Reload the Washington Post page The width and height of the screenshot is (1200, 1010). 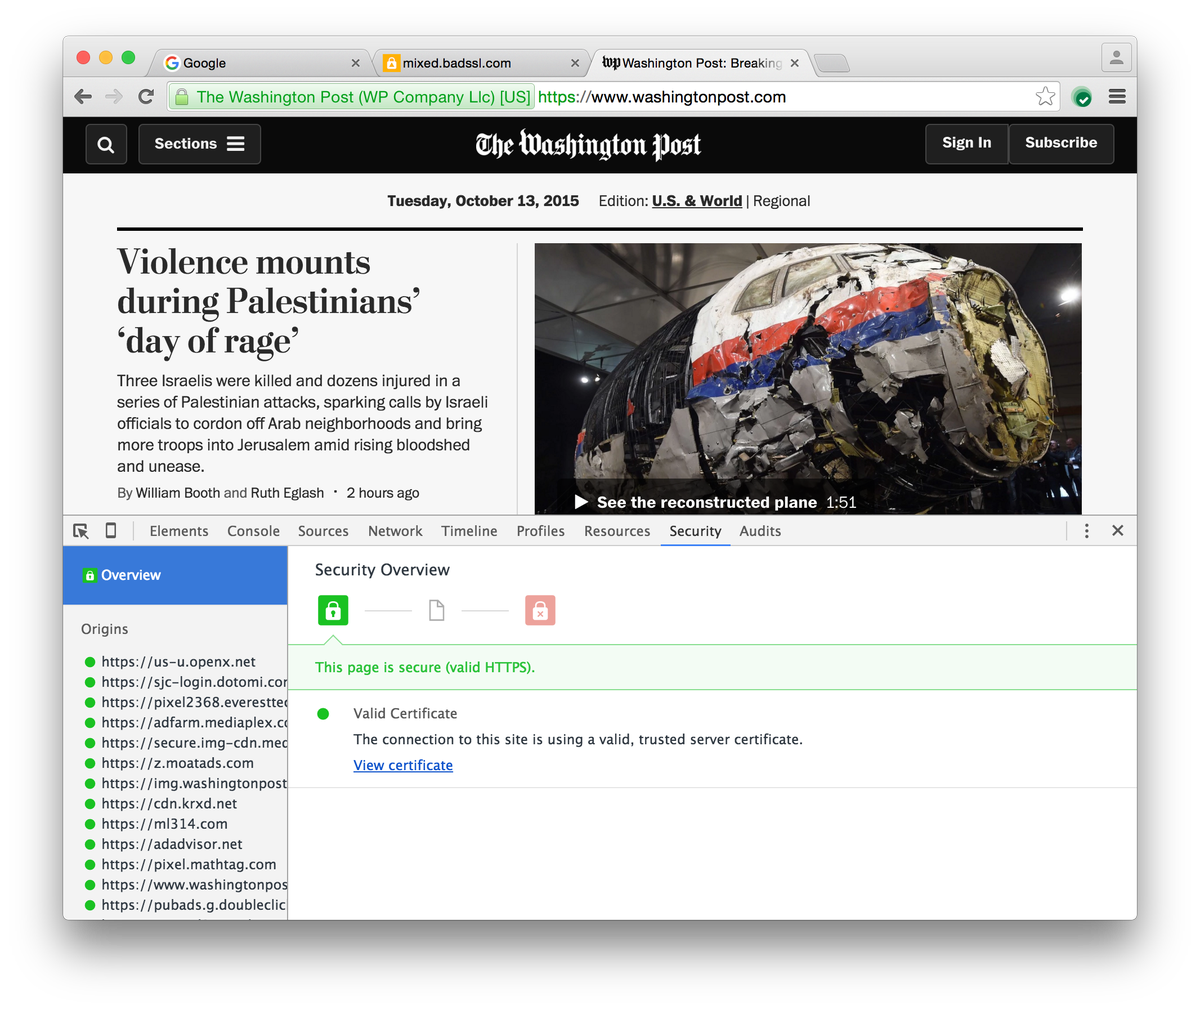[146, 97]
